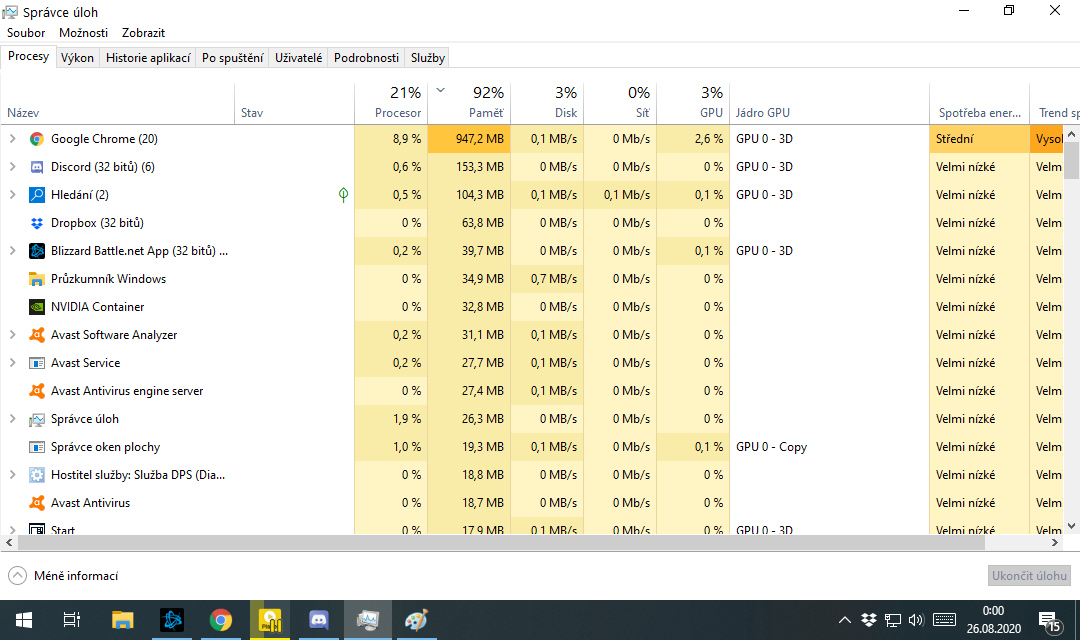Expand the Blizzard Battle.net App group
Image resolution: width=1080 pixels, height=640 pixels.
12,251
